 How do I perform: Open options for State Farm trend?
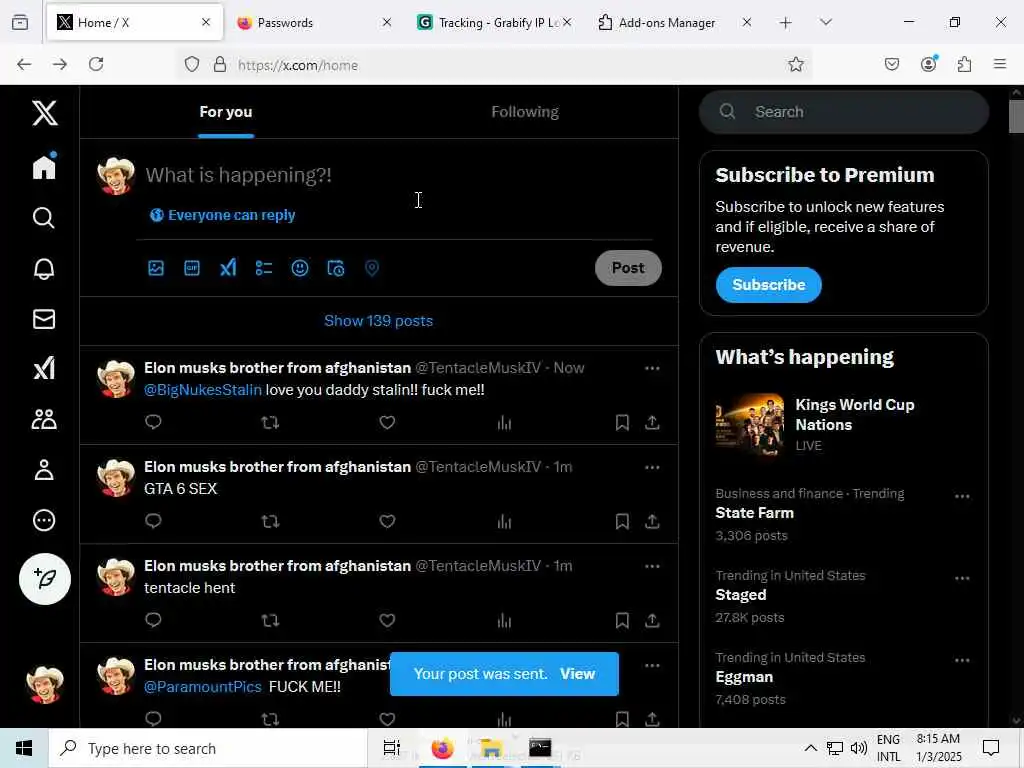click(962, 496)
